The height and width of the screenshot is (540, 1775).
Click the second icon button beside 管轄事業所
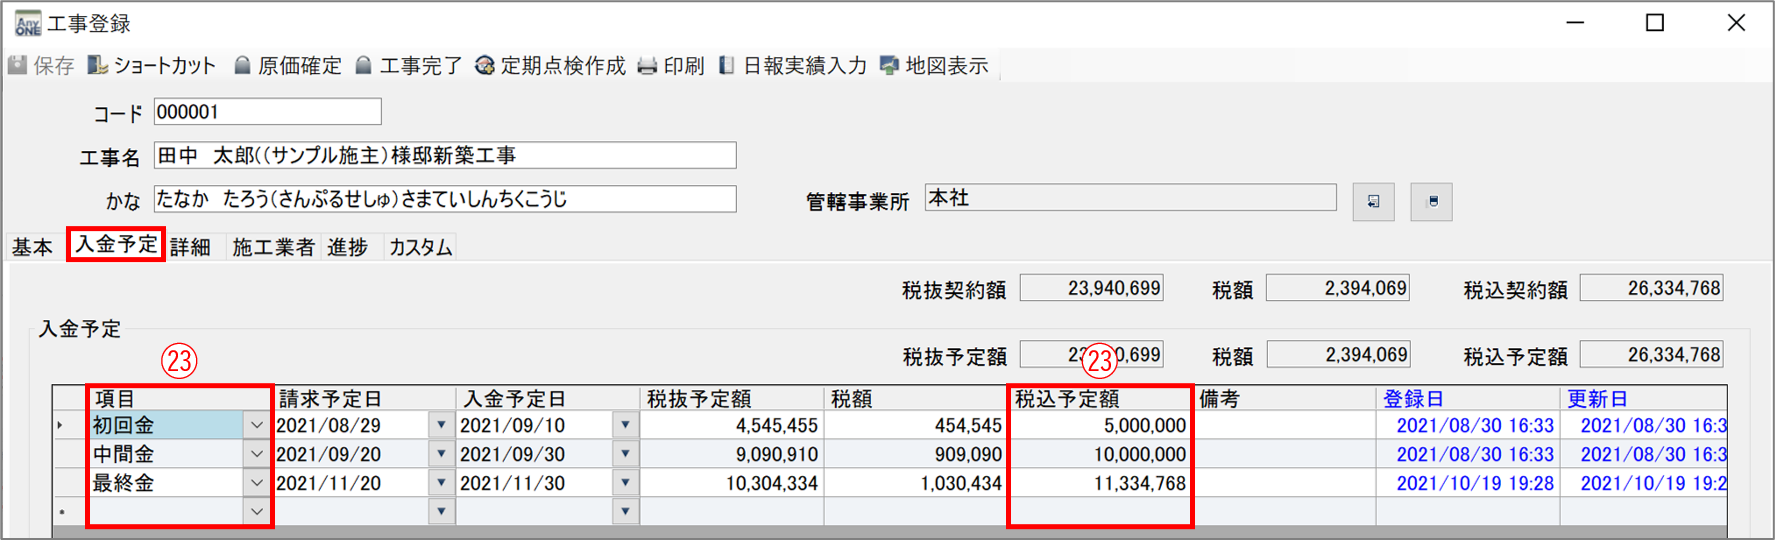coord(1431,202)
